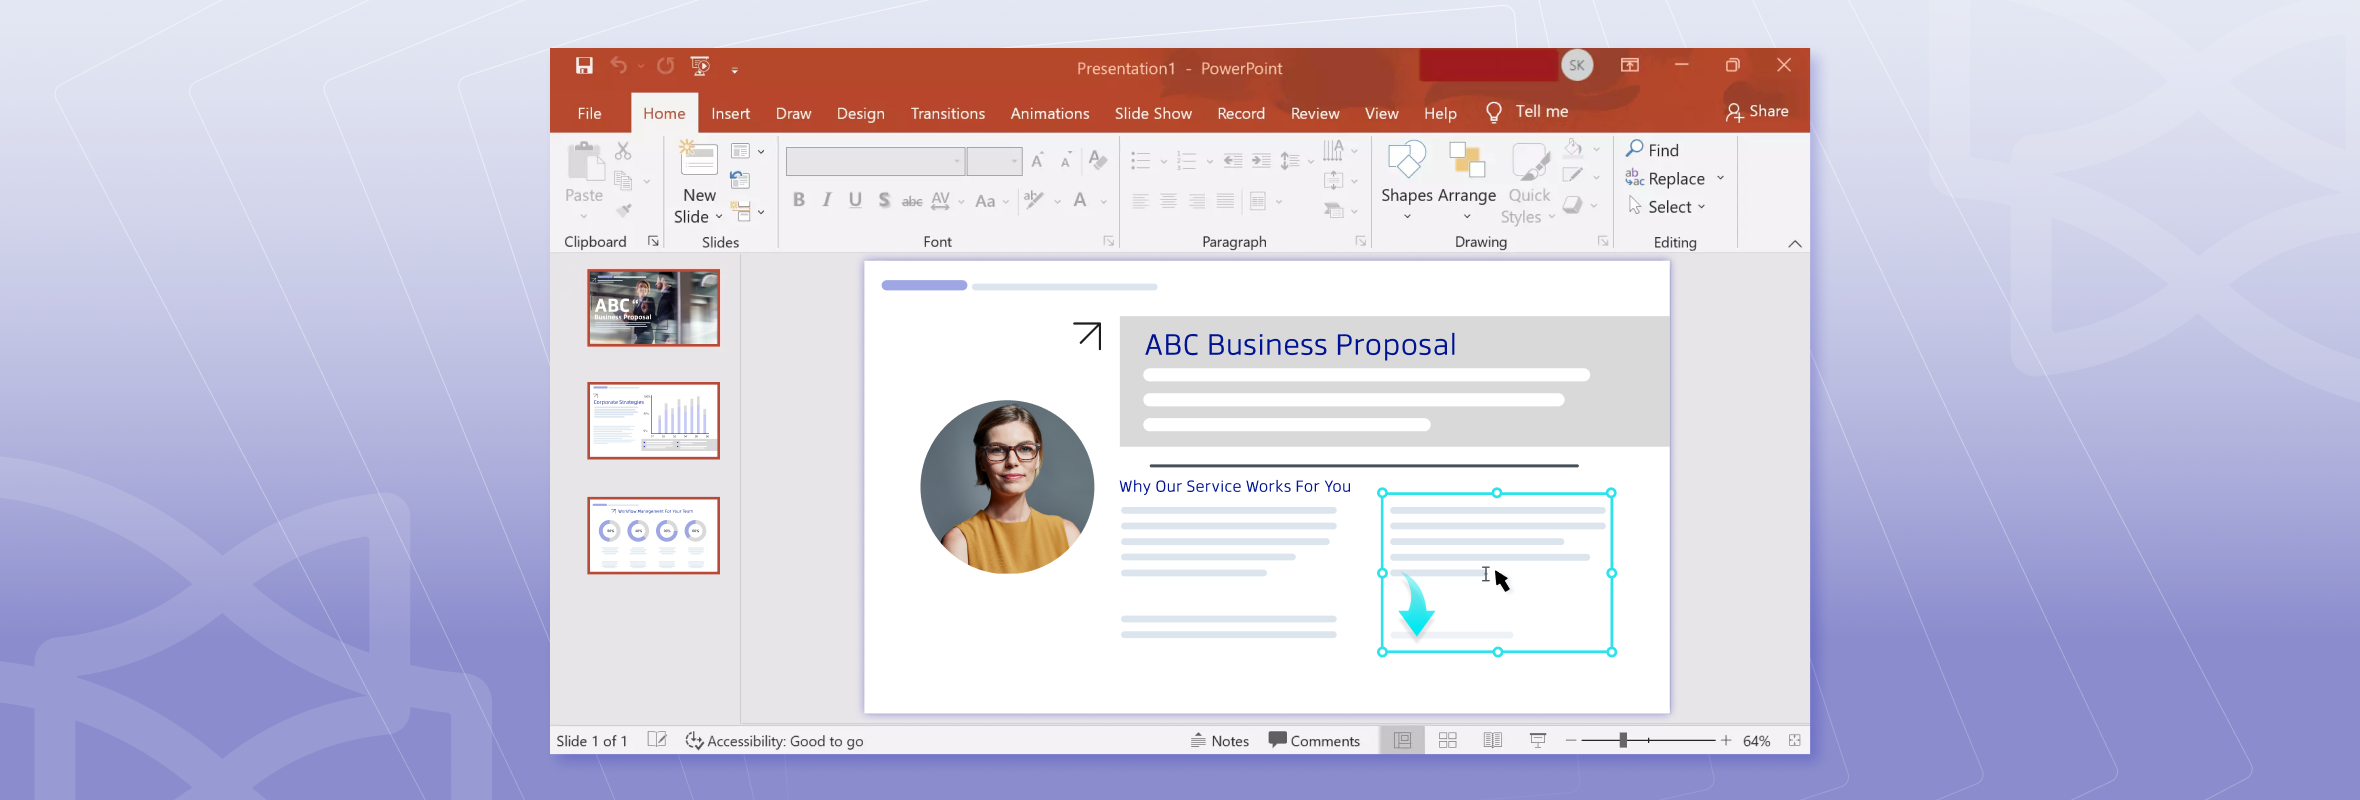The image size is (2360, 800).
Task: Undo the last action
Action: coord(619,66)
